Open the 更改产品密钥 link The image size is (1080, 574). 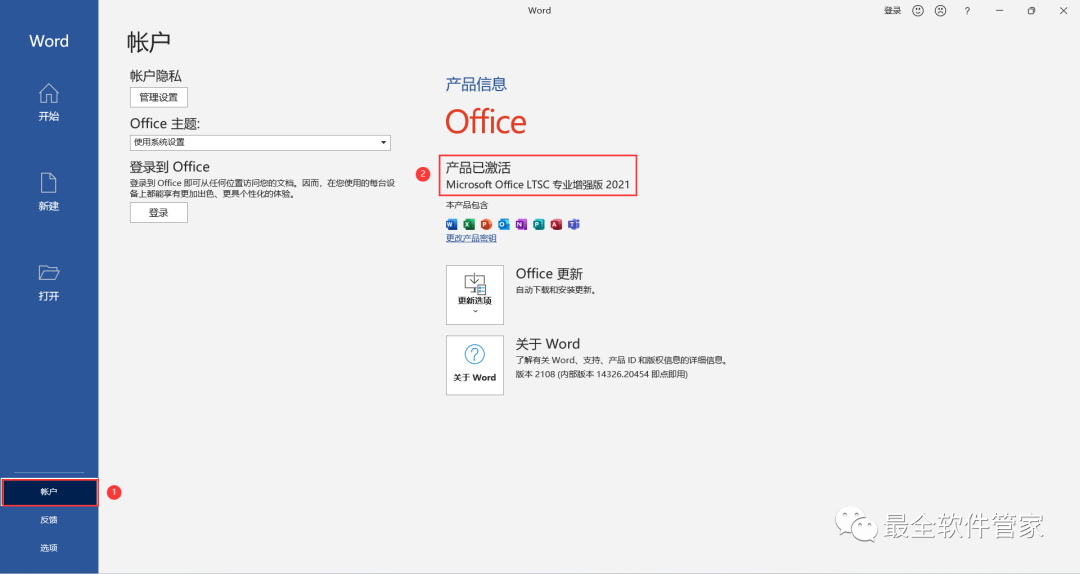[x=471, y=238]
